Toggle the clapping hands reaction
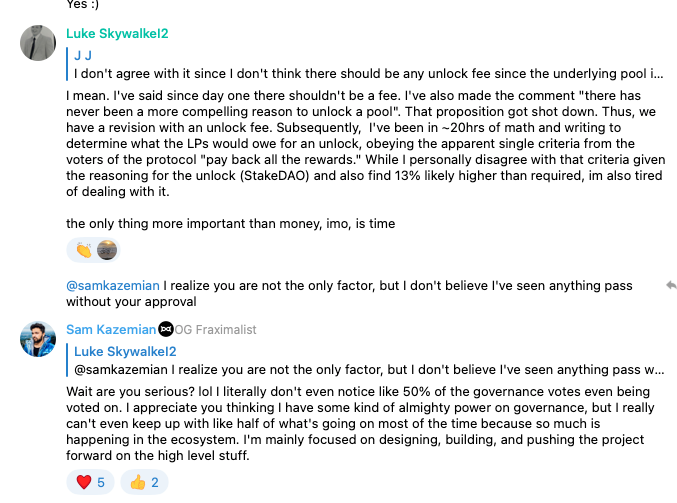Screen dimensions: 677x503 [x=83, y=250]
